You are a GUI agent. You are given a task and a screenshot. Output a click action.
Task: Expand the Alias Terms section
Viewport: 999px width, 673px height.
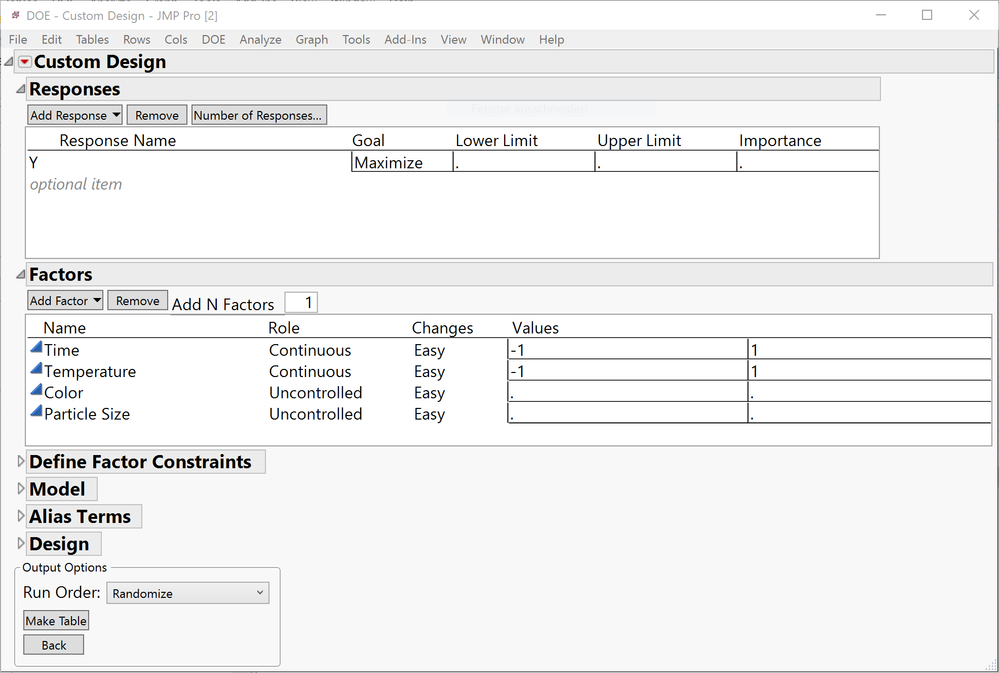coord(20,516)
